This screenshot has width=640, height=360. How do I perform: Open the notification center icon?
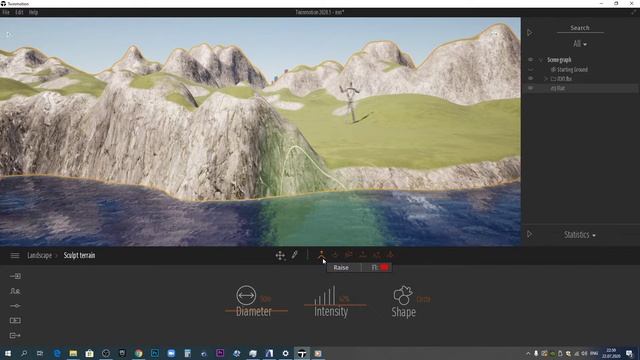pyautogui.click(x=629, y=353)
